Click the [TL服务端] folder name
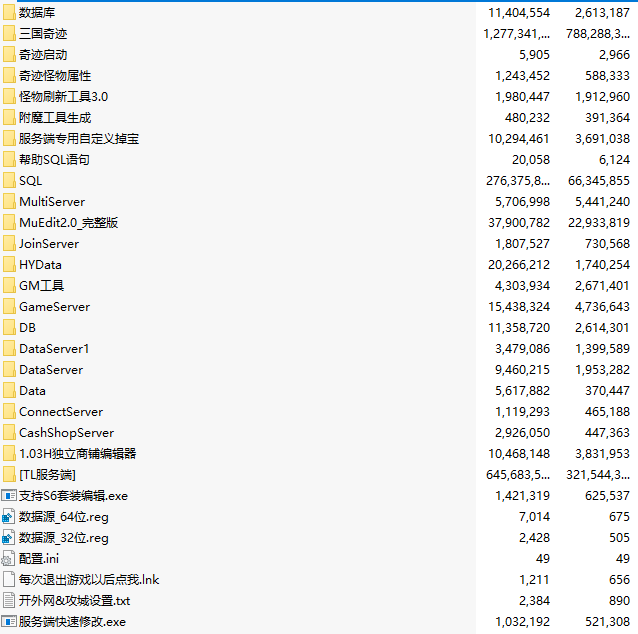This screenshot has width=638, height=634. click(47, 474)
